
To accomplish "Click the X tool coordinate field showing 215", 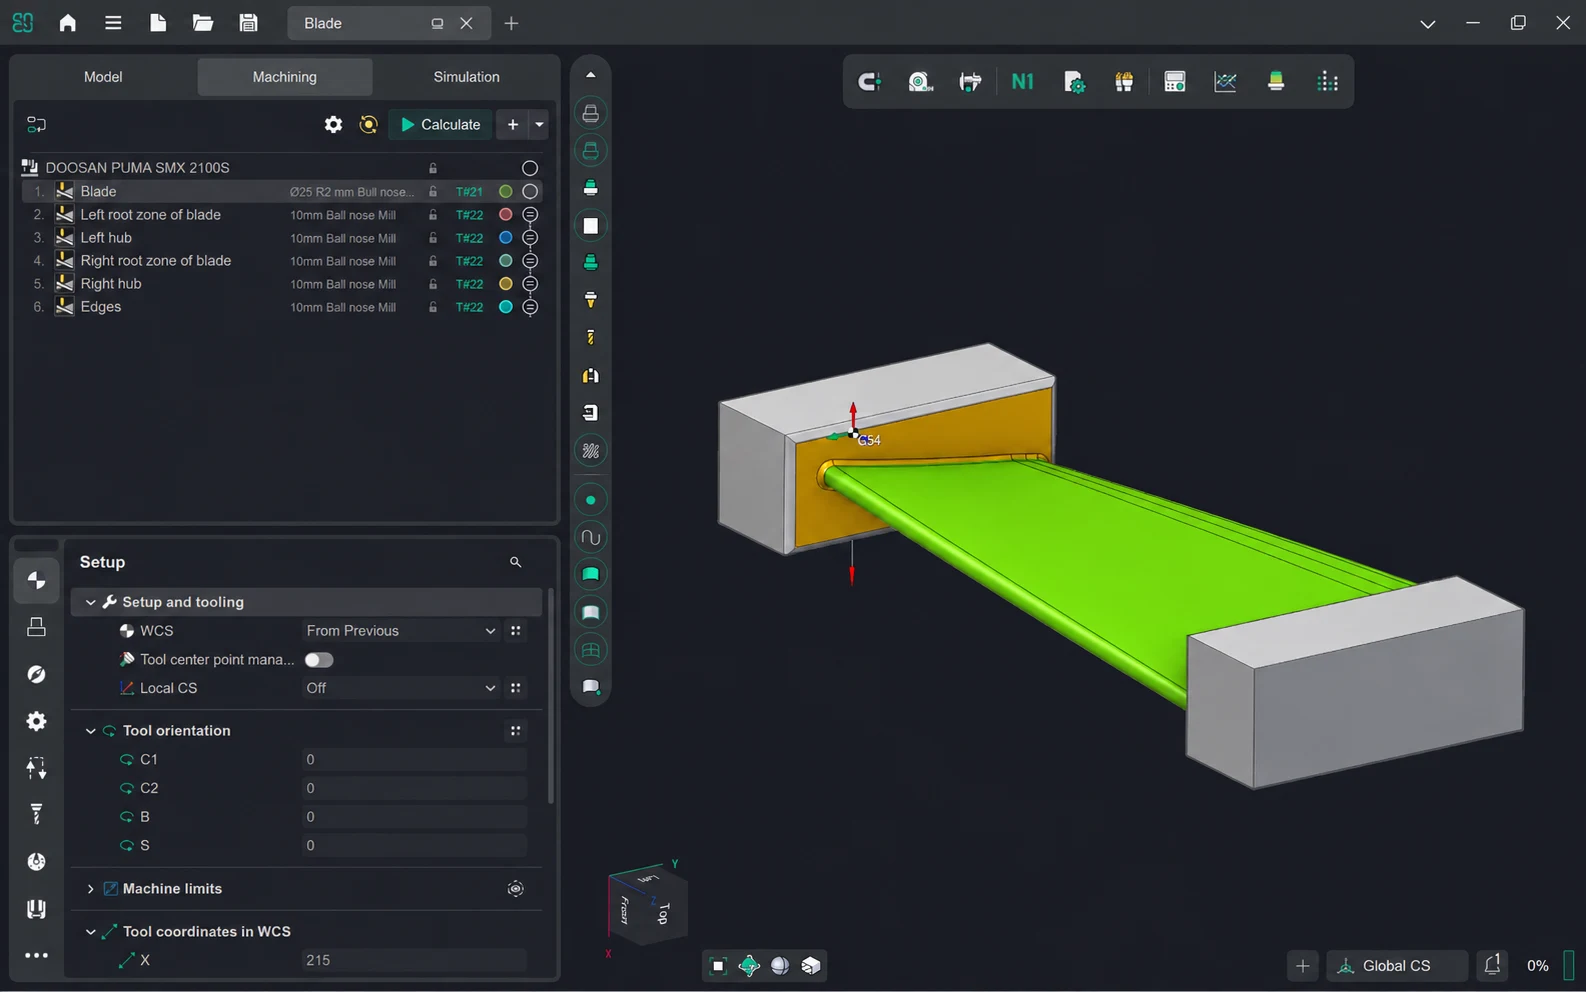I will click(x=414, y=960).
